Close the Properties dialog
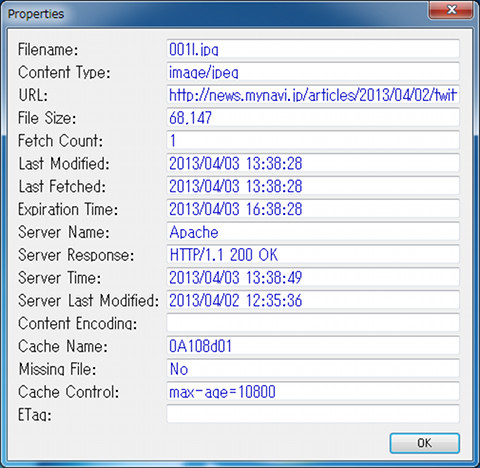480x468 pixels. click(451, 10)
